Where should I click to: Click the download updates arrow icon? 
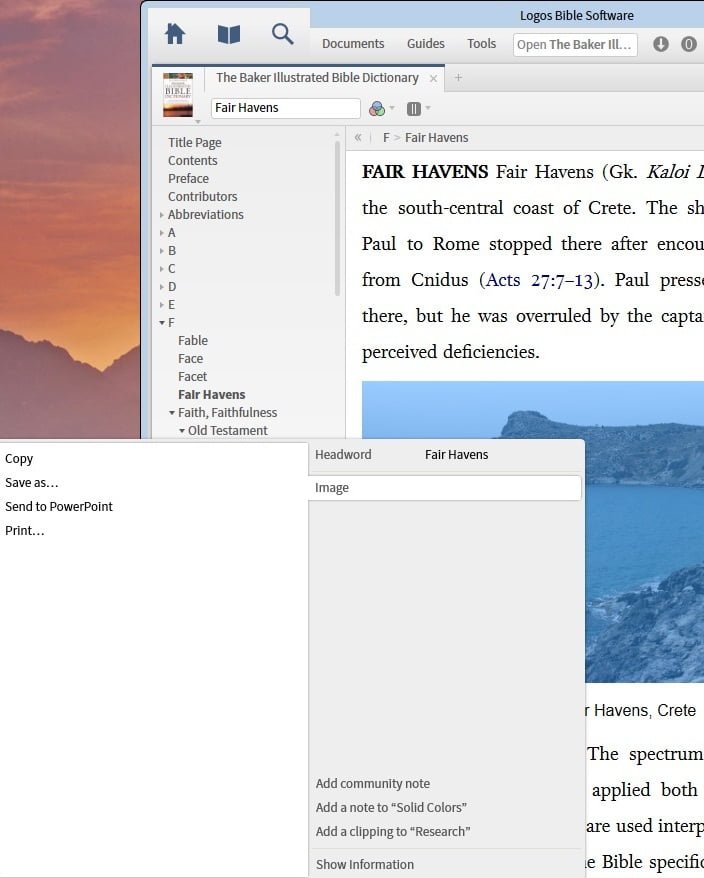tap(661, 44)
